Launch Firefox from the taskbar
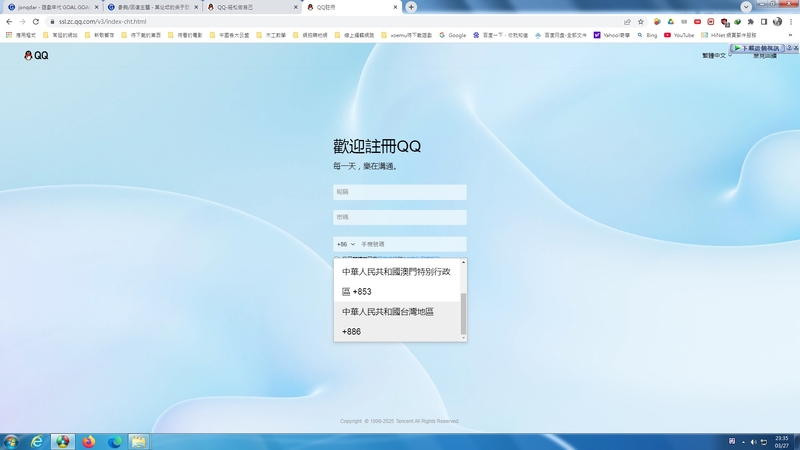Screen dimensions: 800x450 [89, 441]
